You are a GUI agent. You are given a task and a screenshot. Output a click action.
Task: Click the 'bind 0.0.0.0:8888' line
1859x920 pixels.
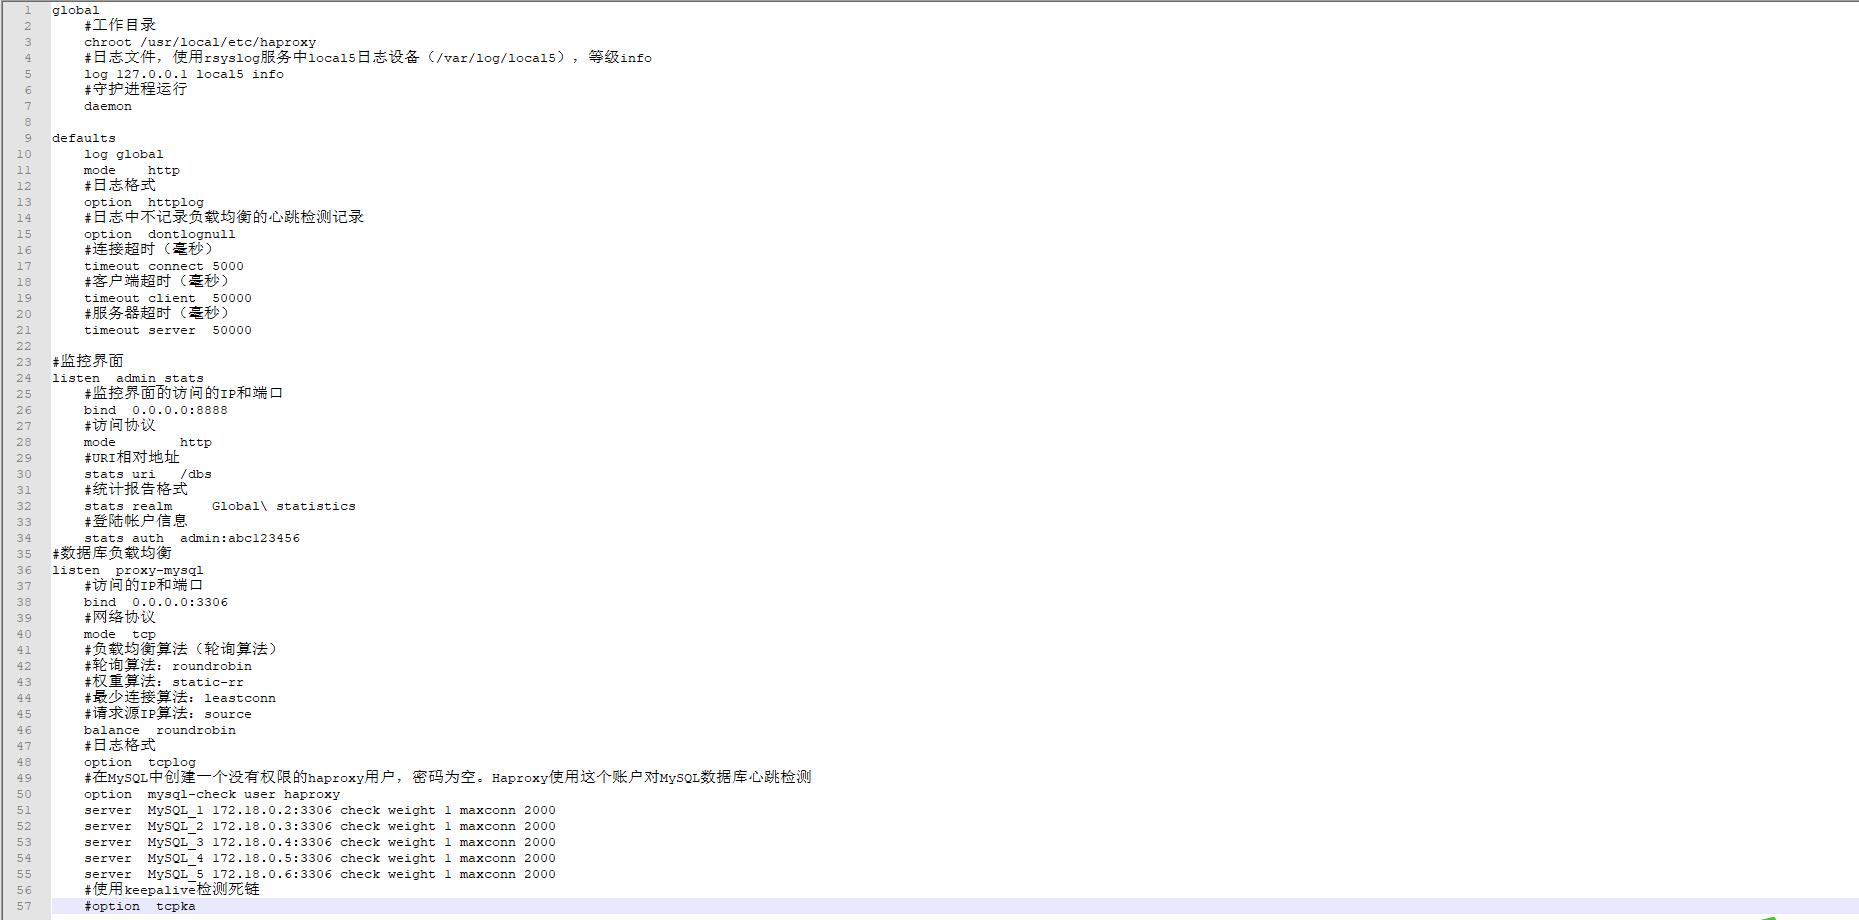[x=156, y=410]
